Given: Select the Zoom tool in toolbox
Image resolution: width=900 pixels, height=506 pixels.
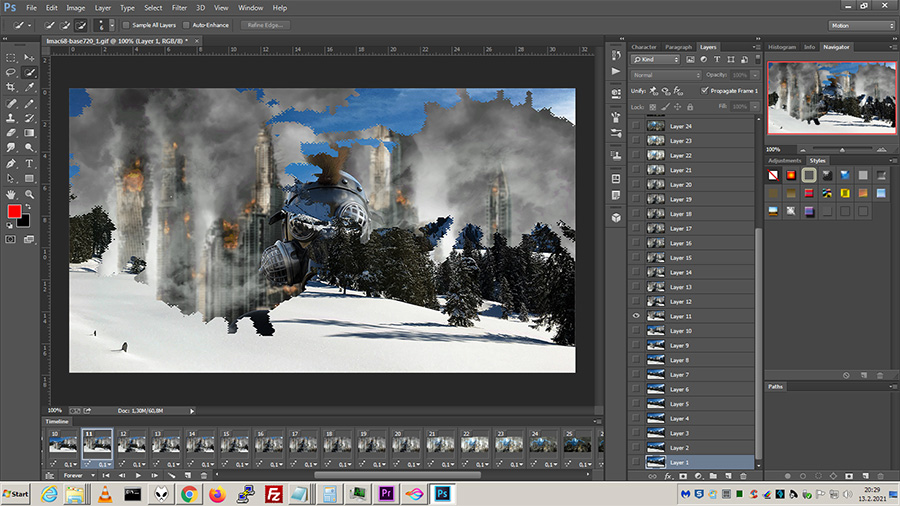Looking at the screenshot, I should (x=29, y=194).
